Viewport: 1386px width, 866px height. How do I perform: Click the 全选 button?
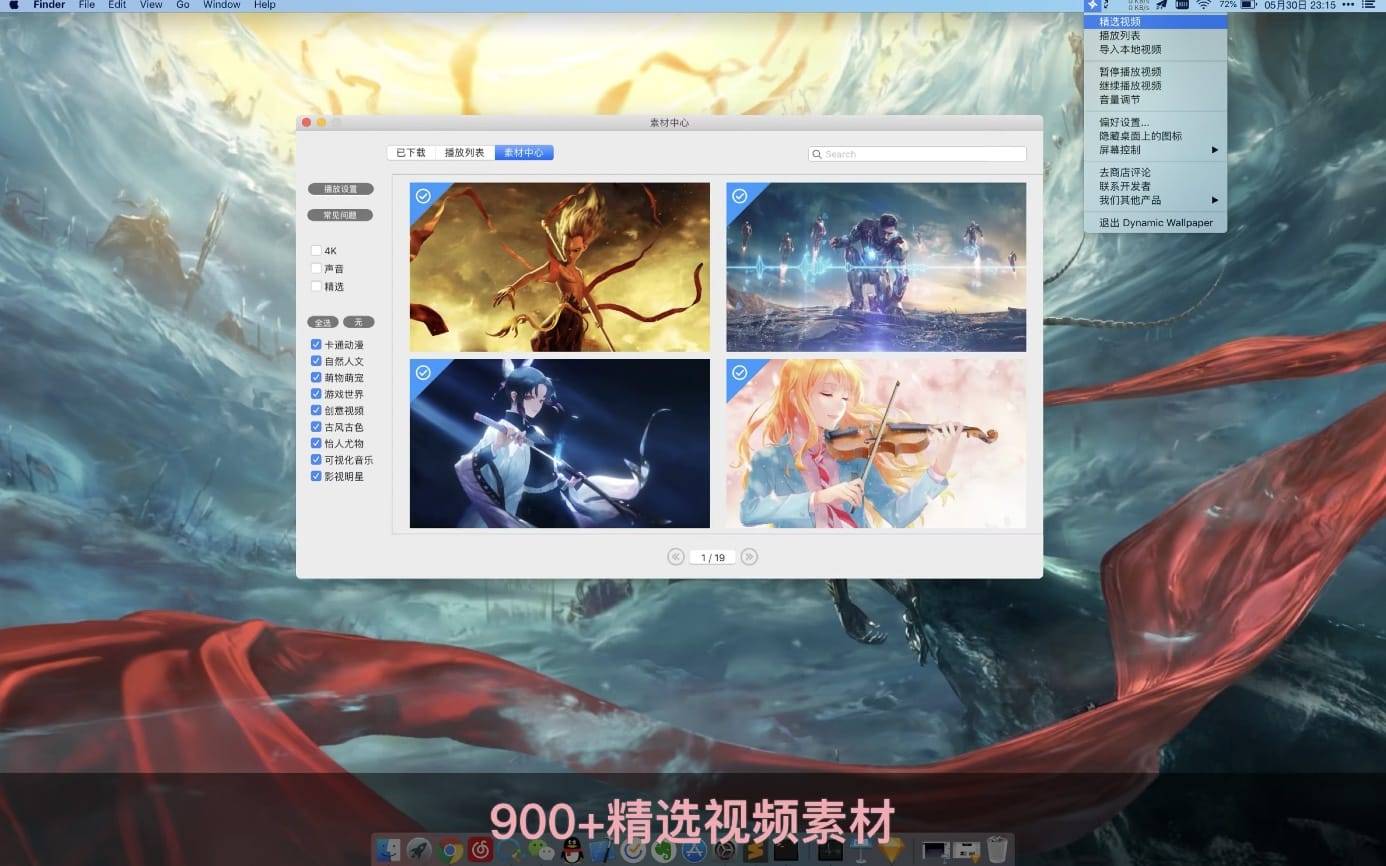tap(323, 322)
